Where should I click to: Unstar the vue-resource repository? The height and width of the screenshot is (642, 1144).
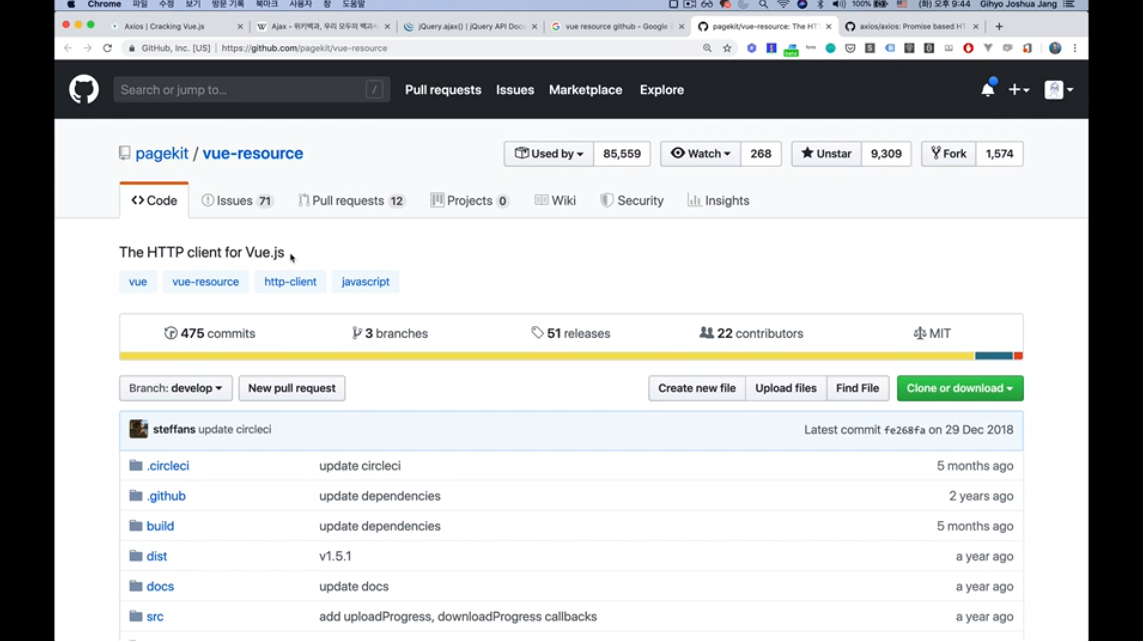(826, 154)
